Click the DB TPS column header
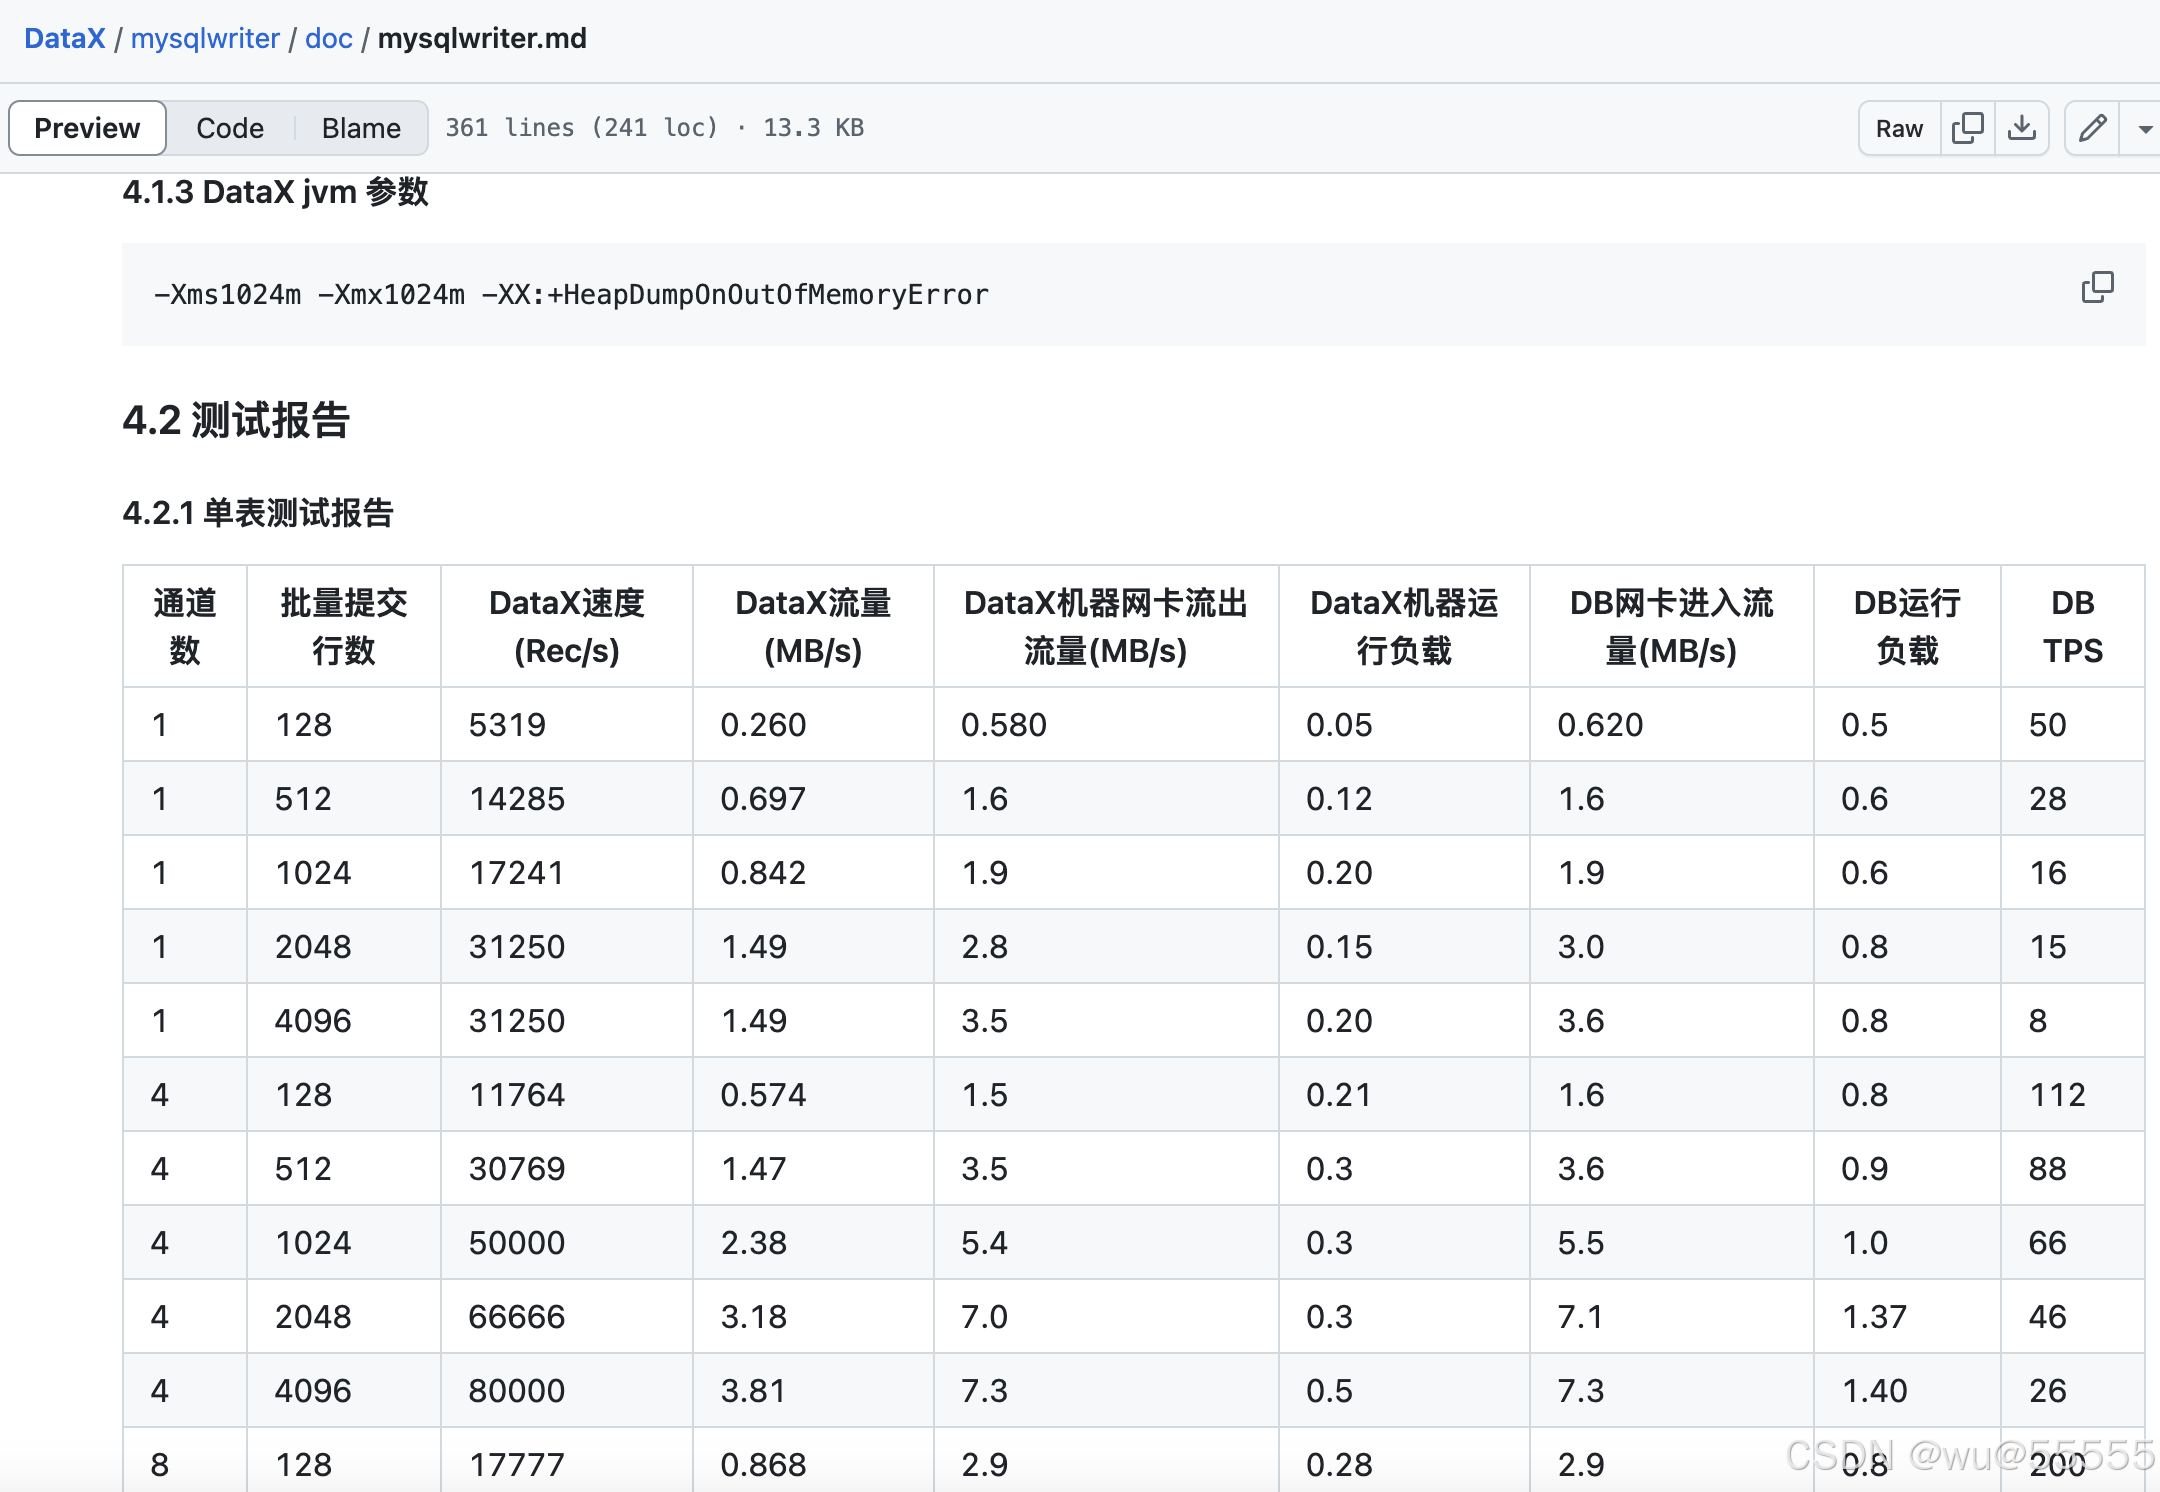The width and height of the screenshot is (2160, 1492). click(x=2072, y=627)
